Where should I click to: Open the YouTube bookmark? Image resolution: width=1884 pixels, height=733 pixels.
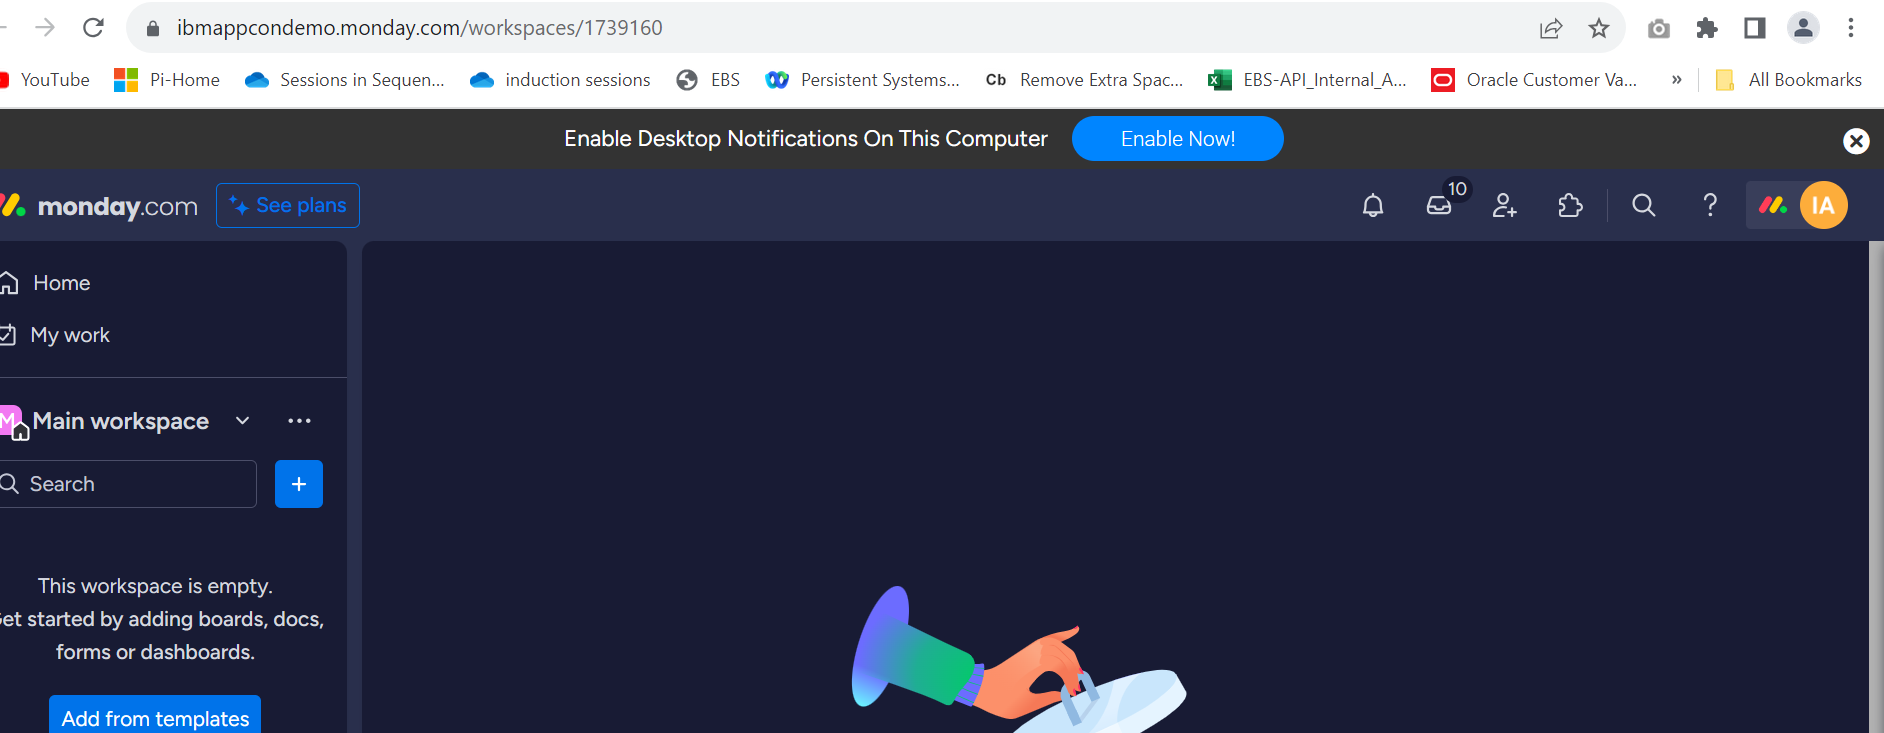[45, 80]
